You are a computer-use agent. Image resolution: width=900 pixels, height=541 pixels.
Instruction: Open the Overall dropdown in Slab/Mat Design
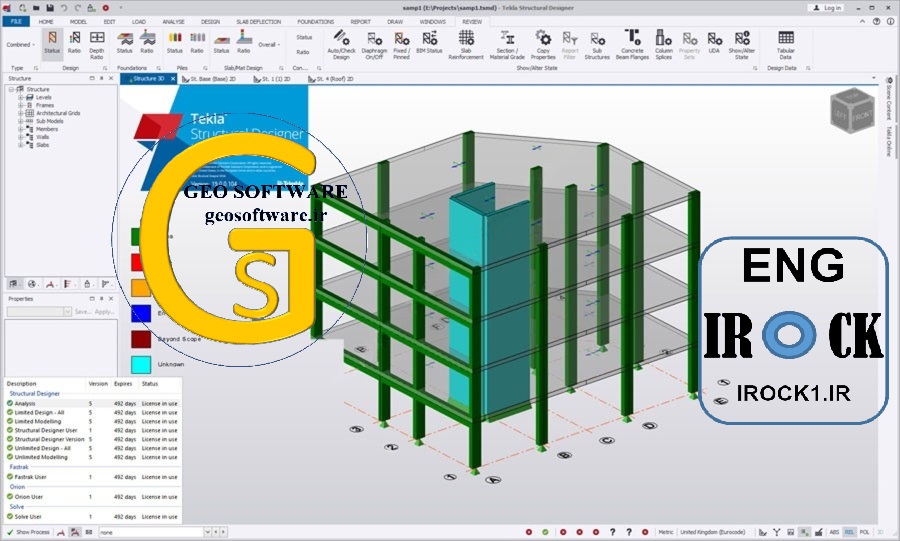pos(269,45)
